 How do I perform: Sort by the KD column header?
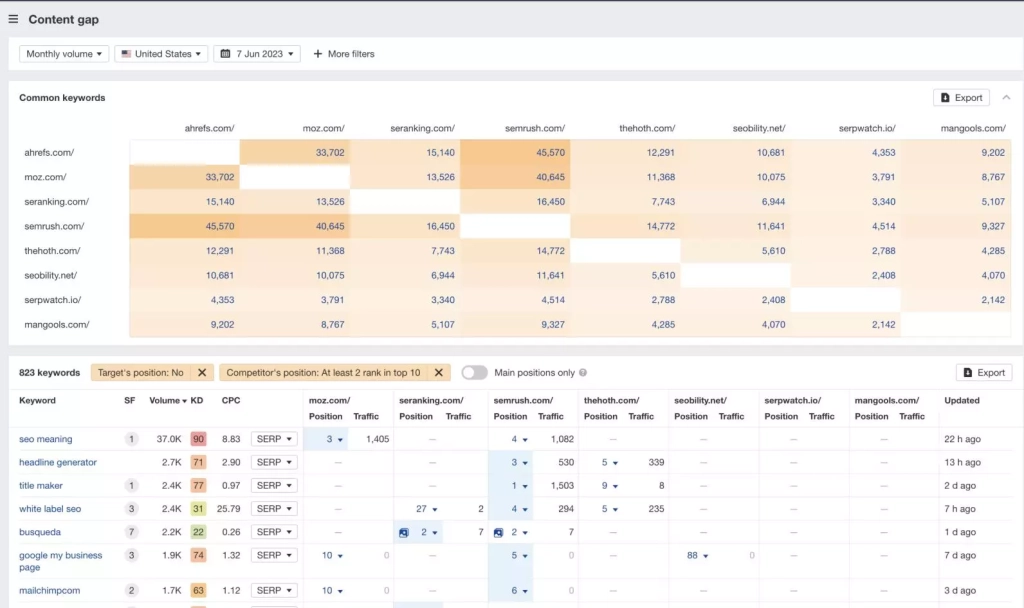pos(197,400)
